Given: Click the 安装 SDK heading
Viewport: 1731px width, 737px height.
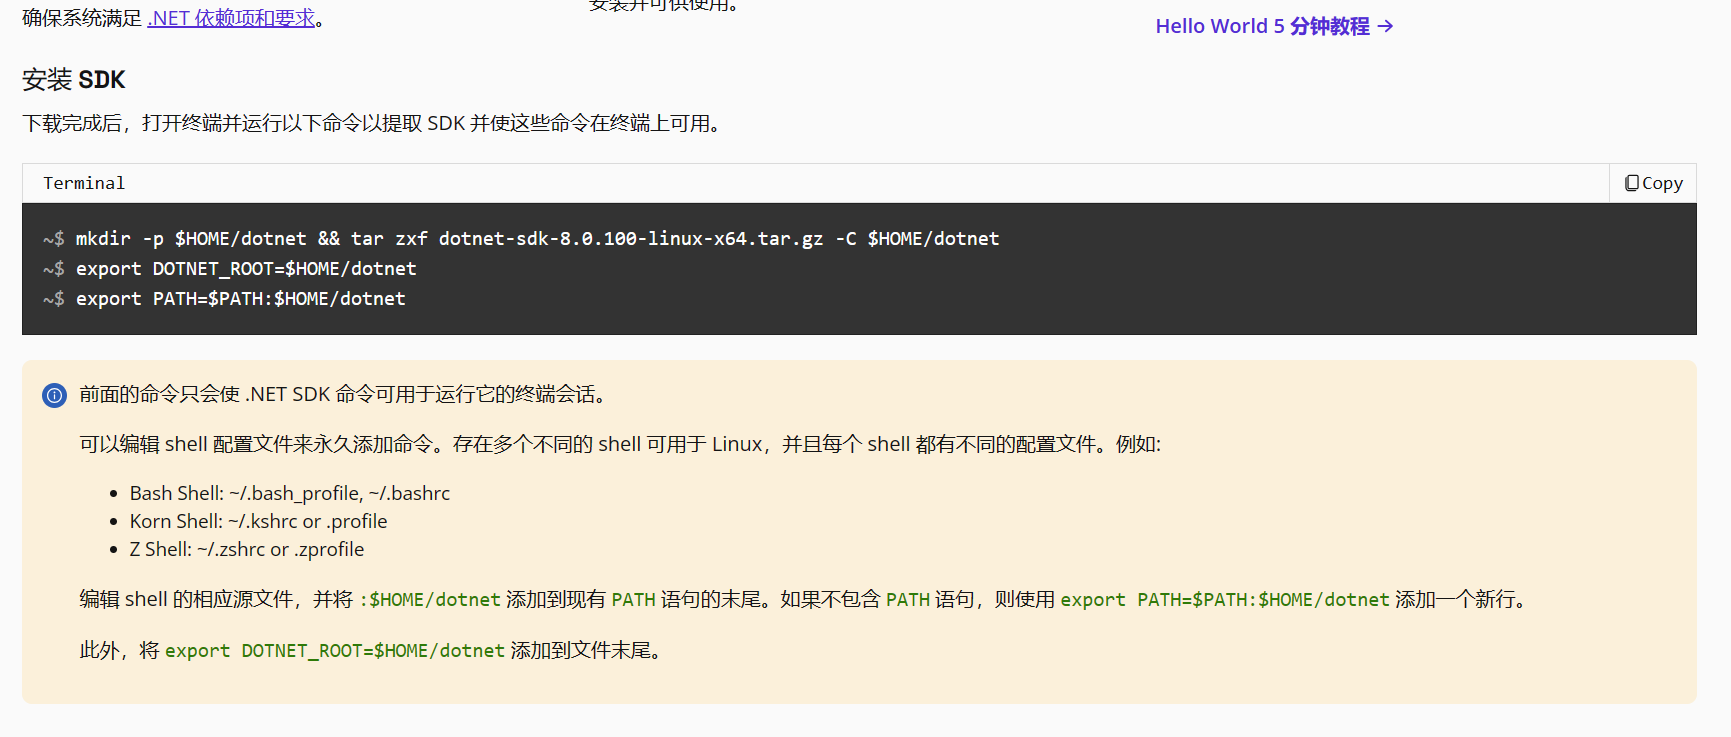Looking at the screenshot, I should click(x=74, y=80).
